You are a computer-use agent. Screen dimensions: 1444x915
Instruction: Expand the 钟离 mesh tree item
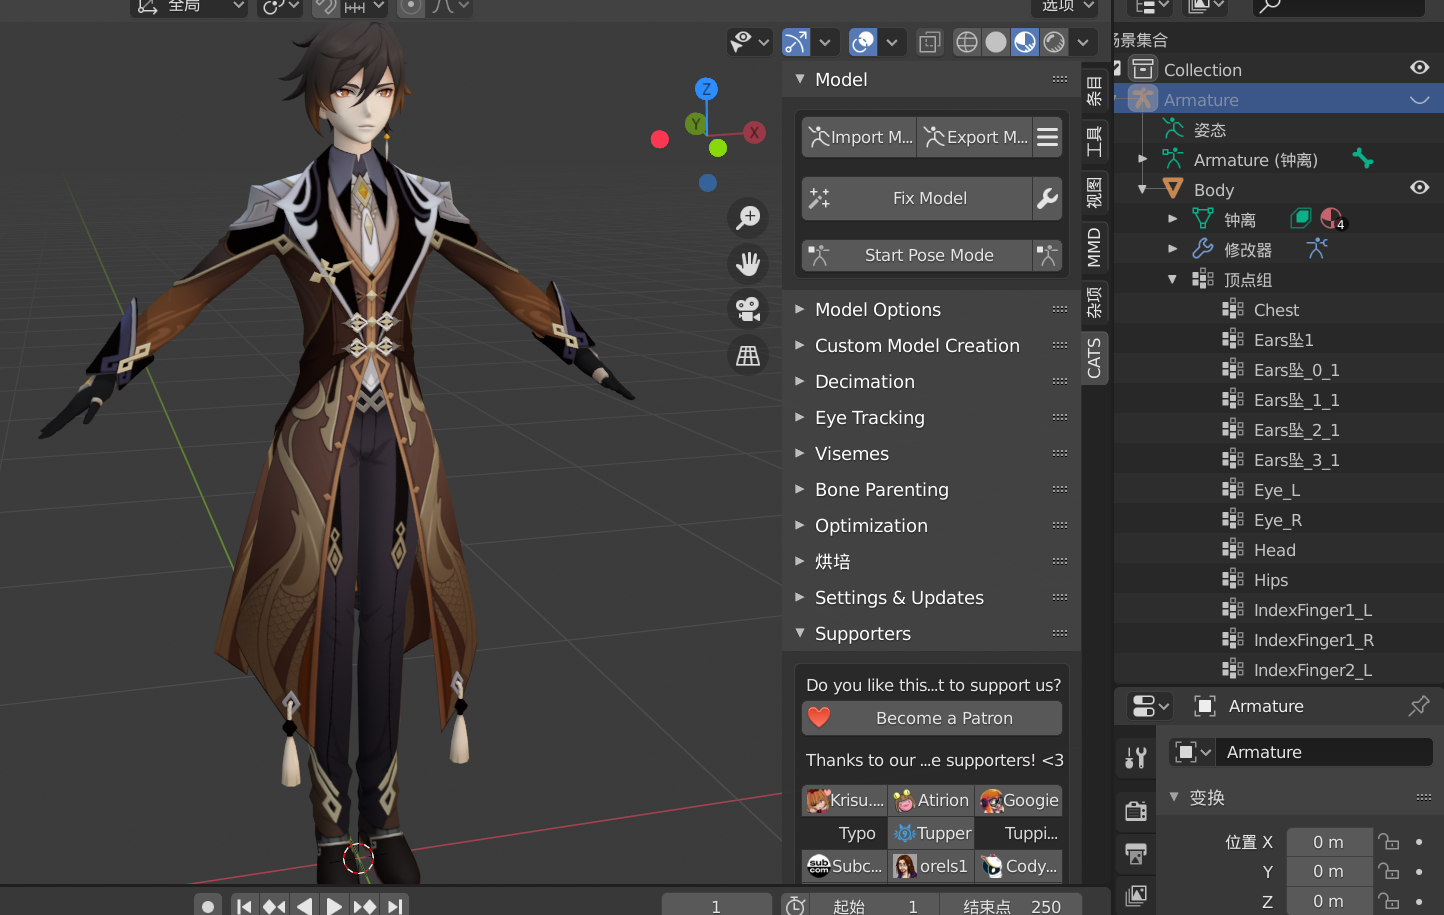(1173, 219)
